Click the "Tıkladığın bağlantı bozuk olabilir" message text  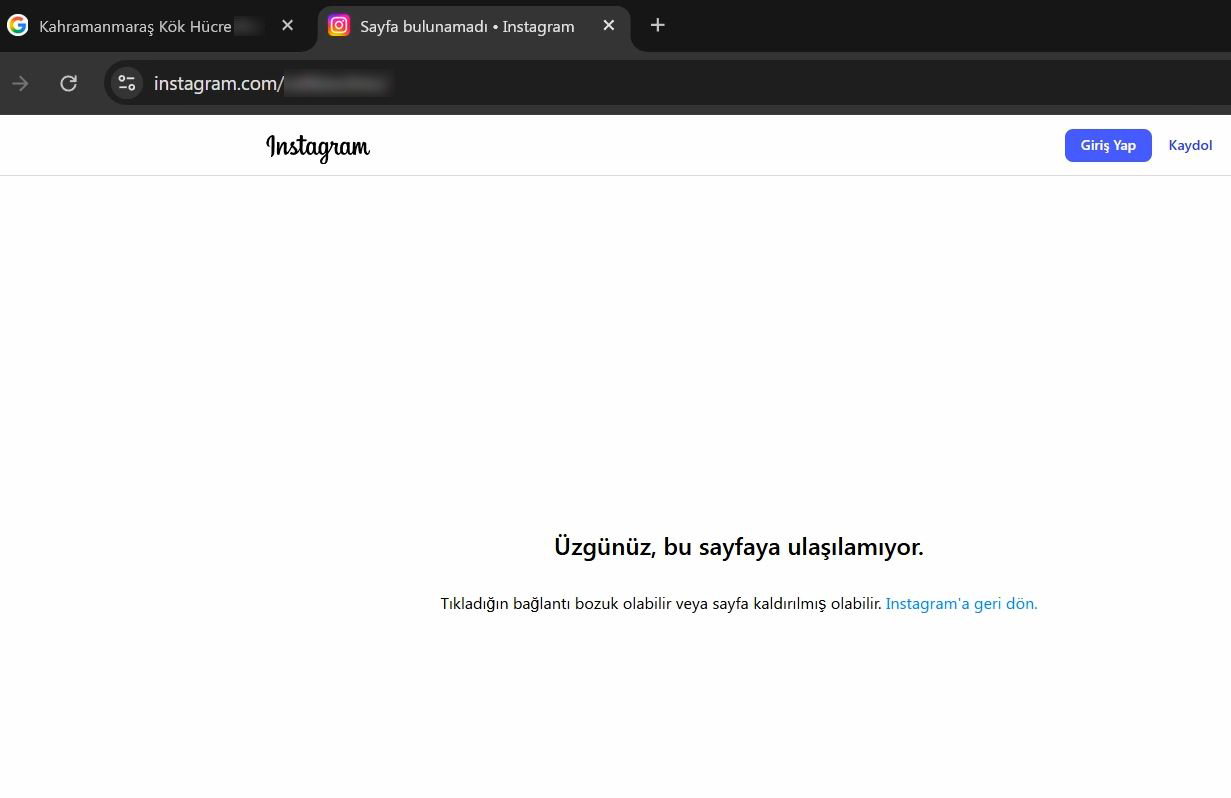point(660,604)
